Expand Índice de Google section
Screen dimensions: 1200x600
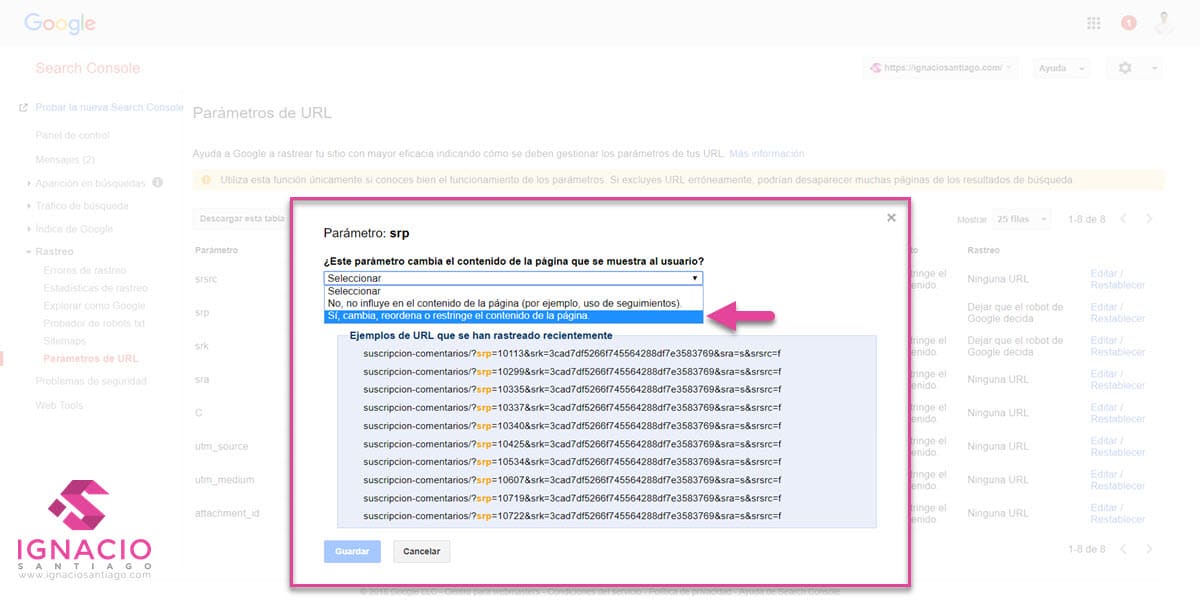point(73,229)
